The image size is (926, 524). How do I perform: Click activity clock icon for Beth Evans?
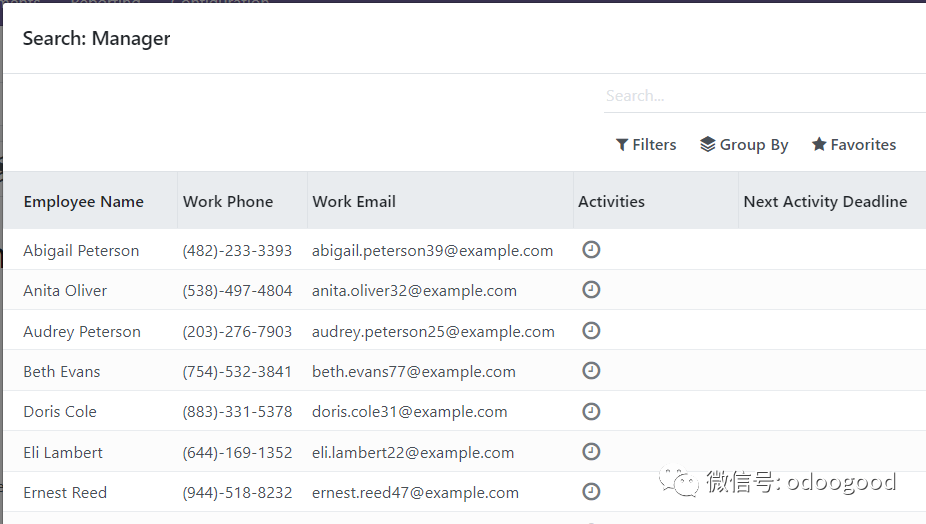(591, 370)
